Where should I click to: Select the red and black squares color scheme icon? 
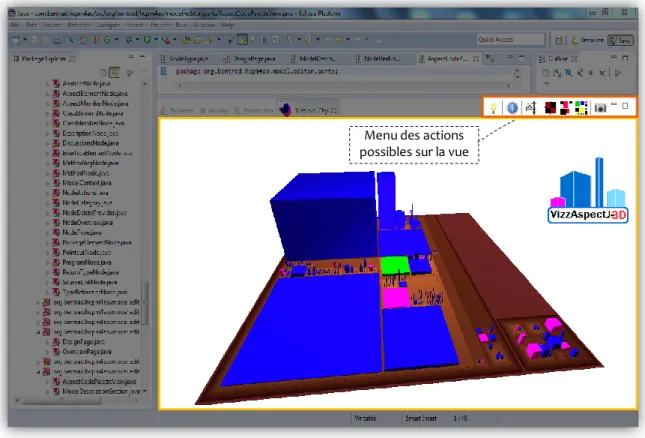[550, 108]
